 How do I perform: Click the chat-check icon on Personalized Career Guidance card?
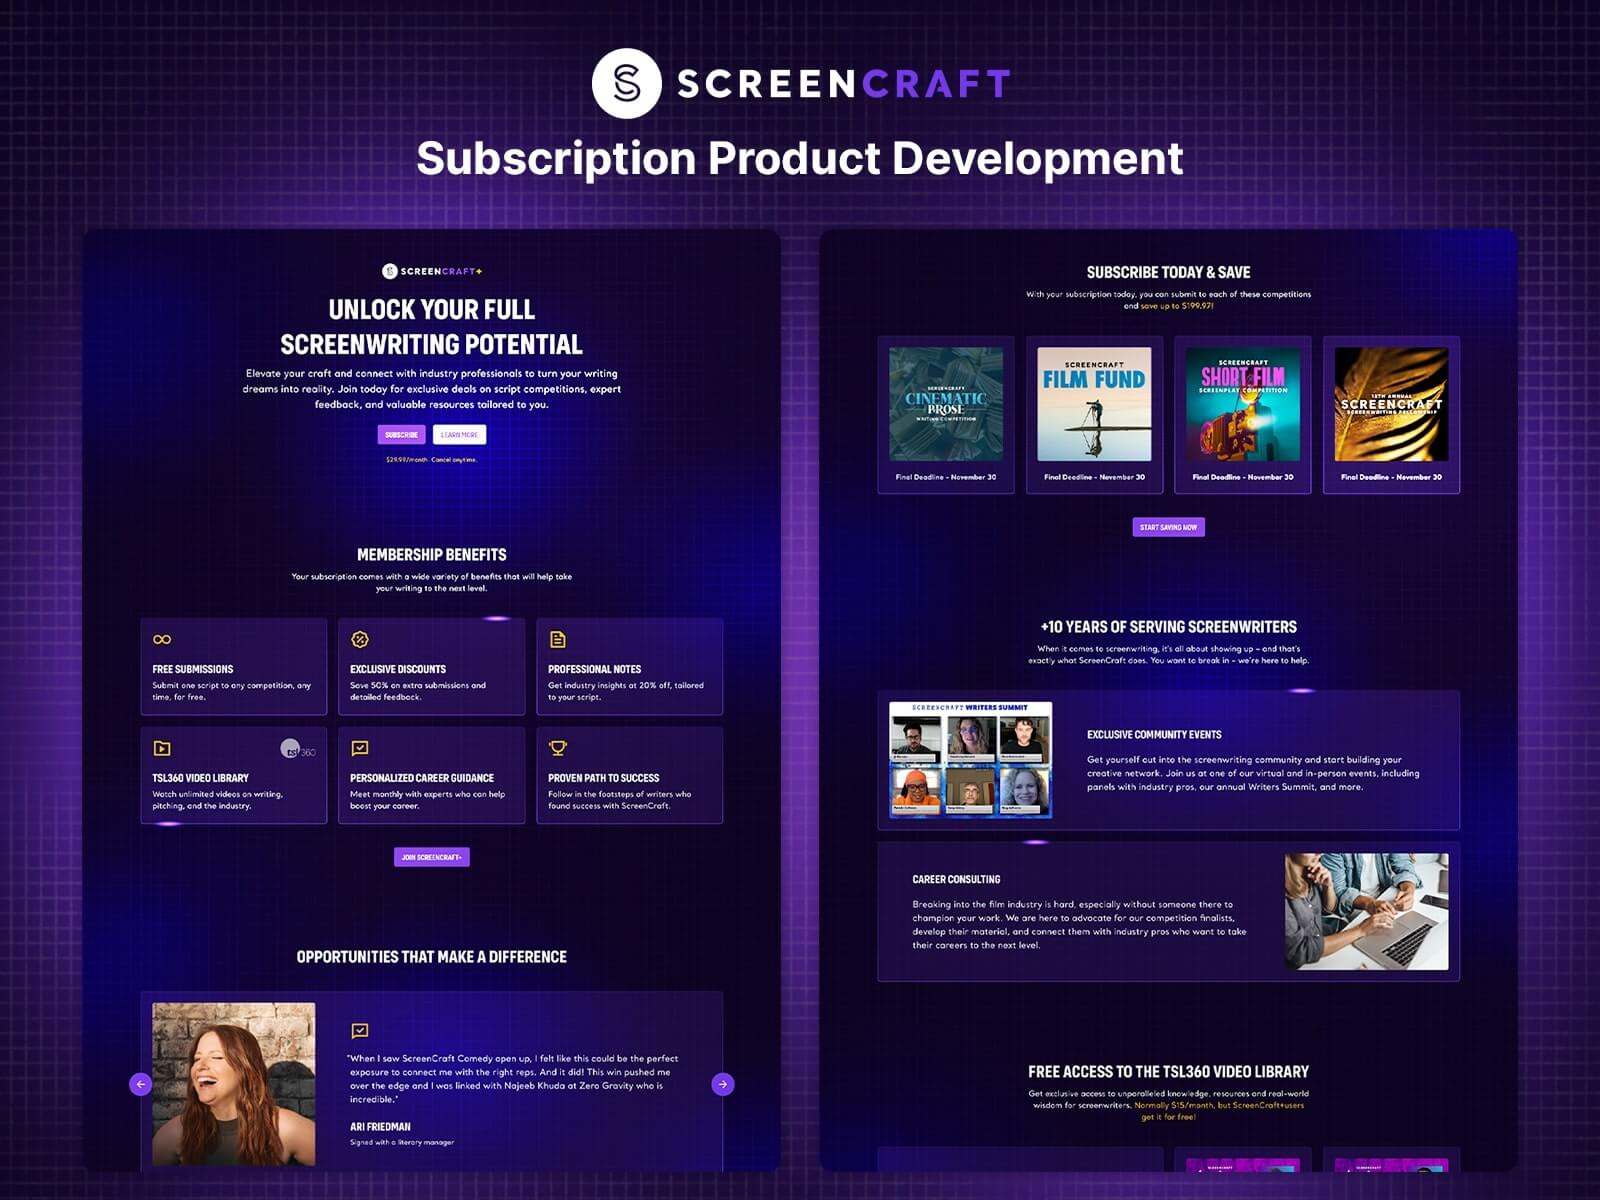coord(360,748)
